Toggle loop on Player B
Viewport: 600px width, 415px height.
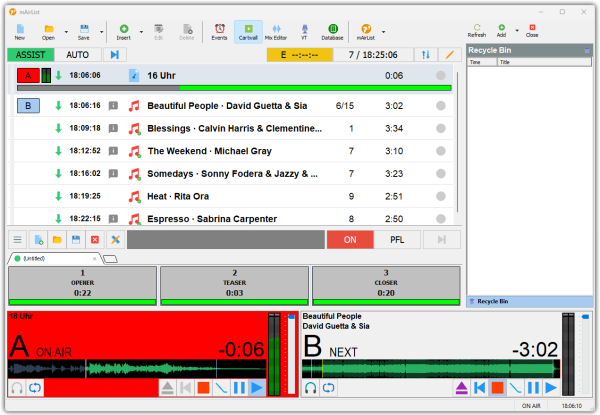(328, 388)
